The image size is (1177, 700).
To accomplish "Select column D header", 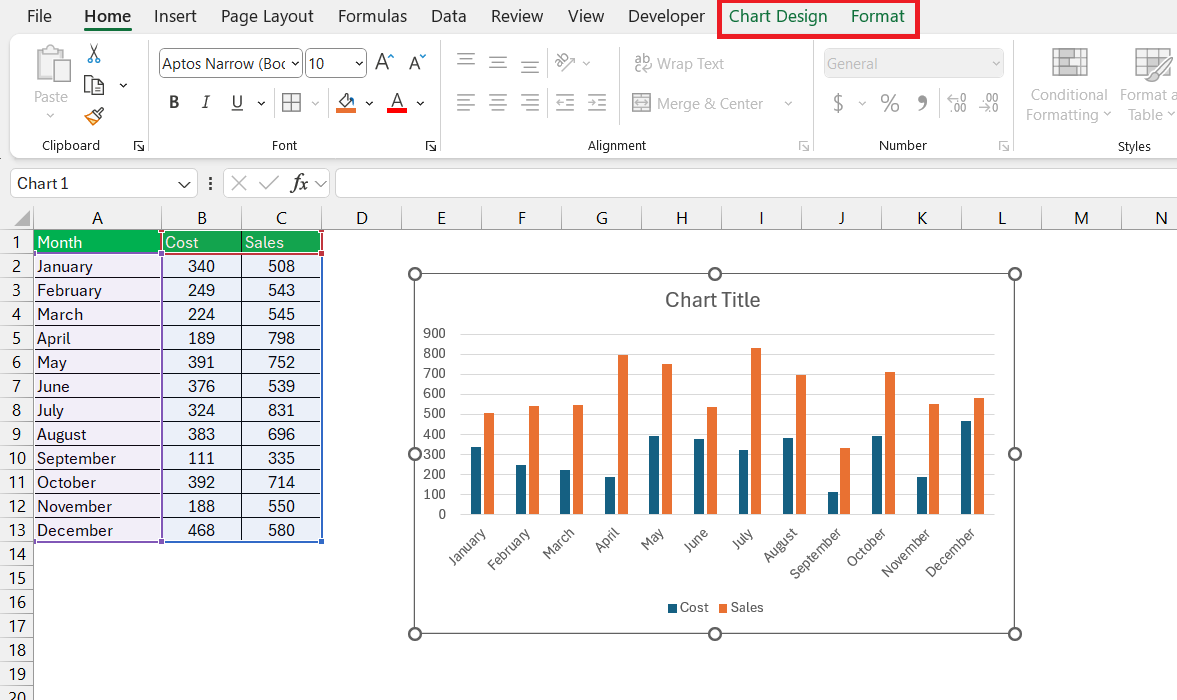I will click(x=362, y=218).
